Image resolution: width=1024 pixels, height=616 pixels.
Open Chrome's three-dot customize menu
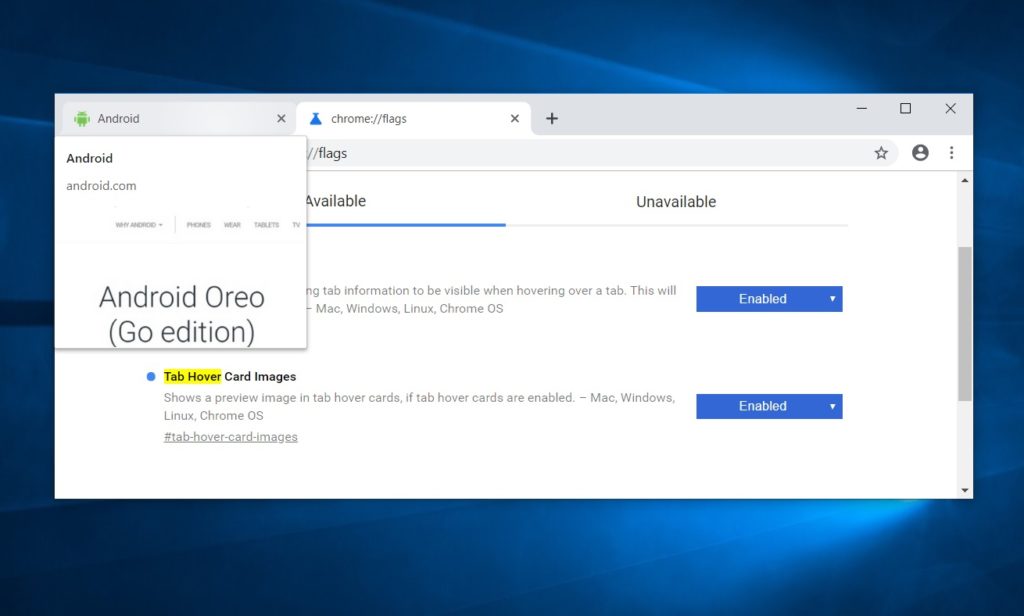pos(952,153)
